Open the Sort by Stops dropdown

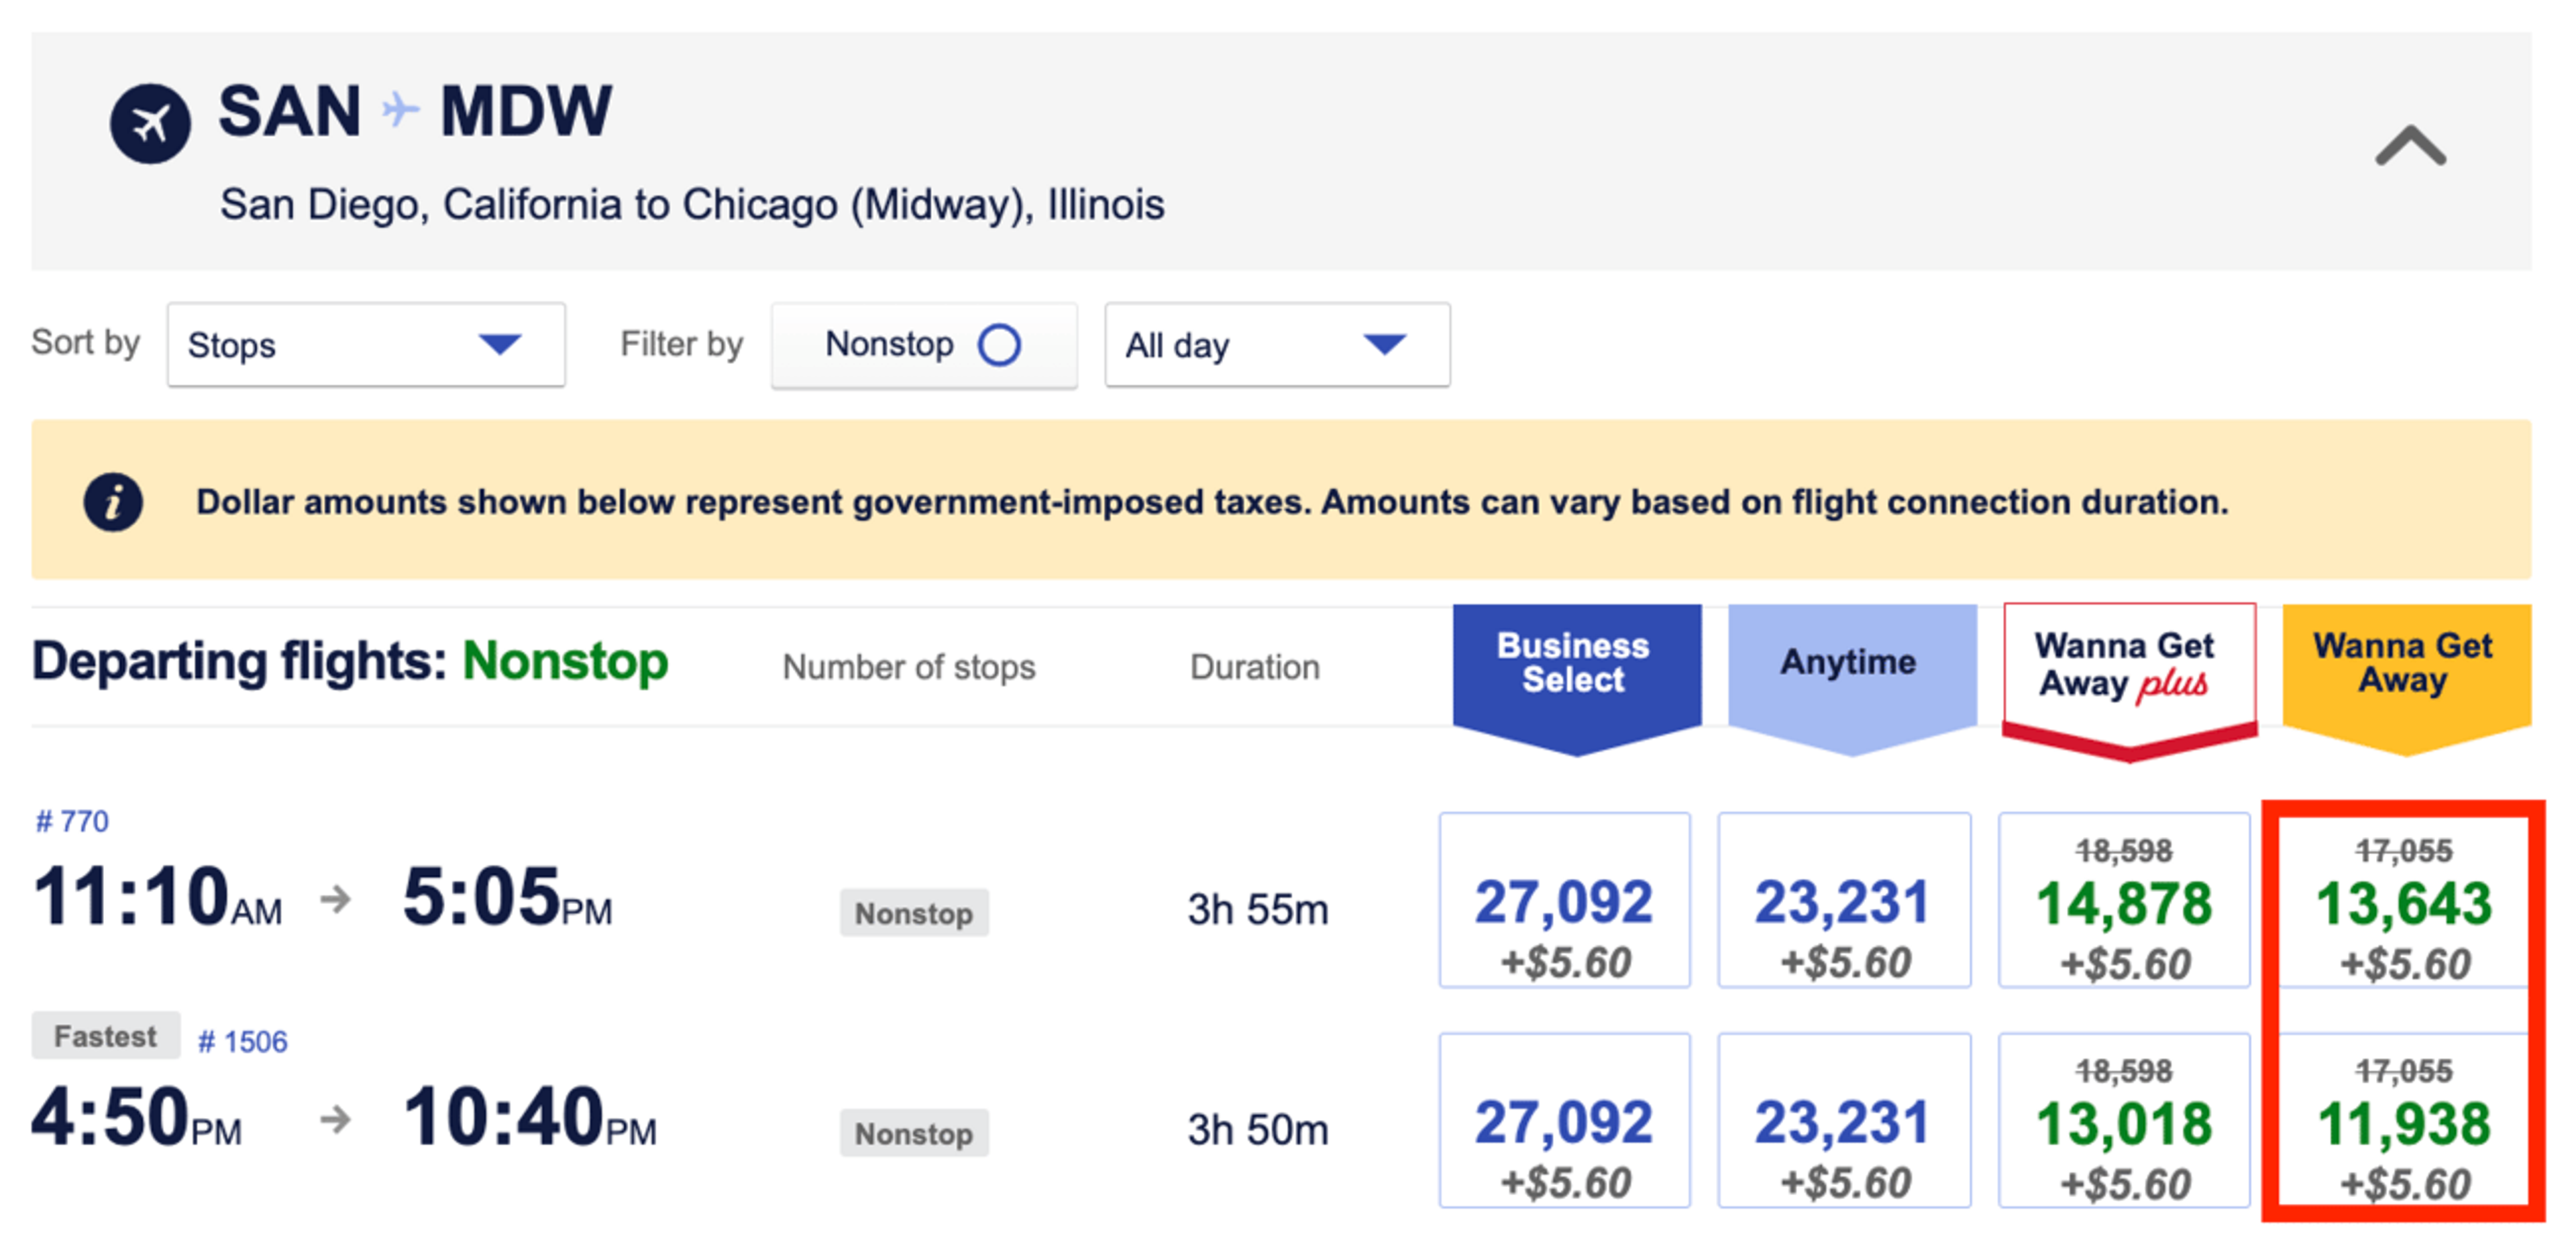(366, 345)
